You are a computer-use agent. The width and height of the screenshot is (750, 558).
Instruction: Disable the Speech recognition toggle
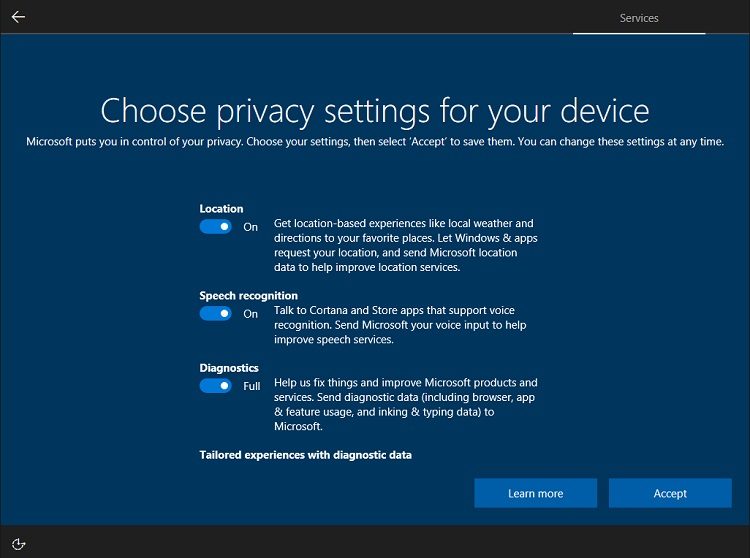(215, 314)
